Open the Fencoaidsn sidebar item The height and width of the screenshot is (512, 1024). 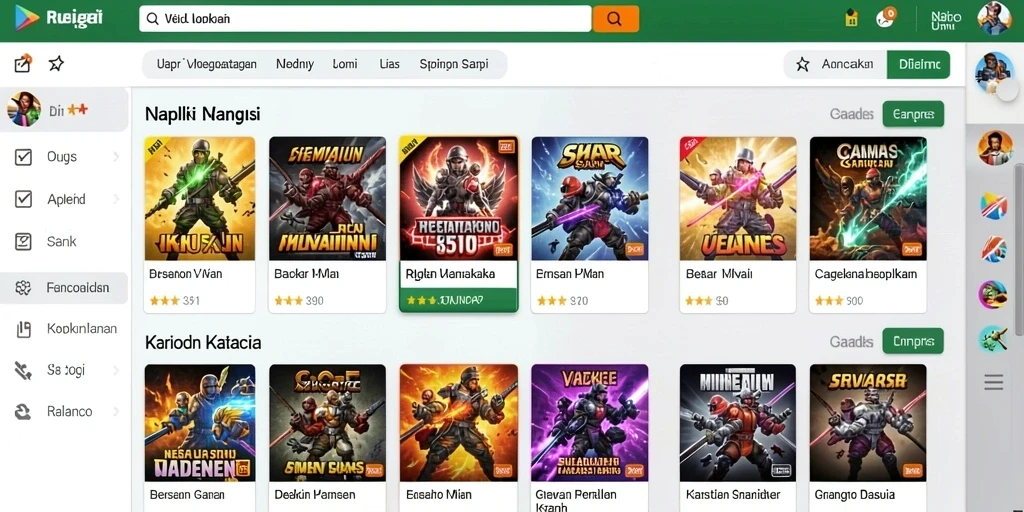click(x=64, y=288)
